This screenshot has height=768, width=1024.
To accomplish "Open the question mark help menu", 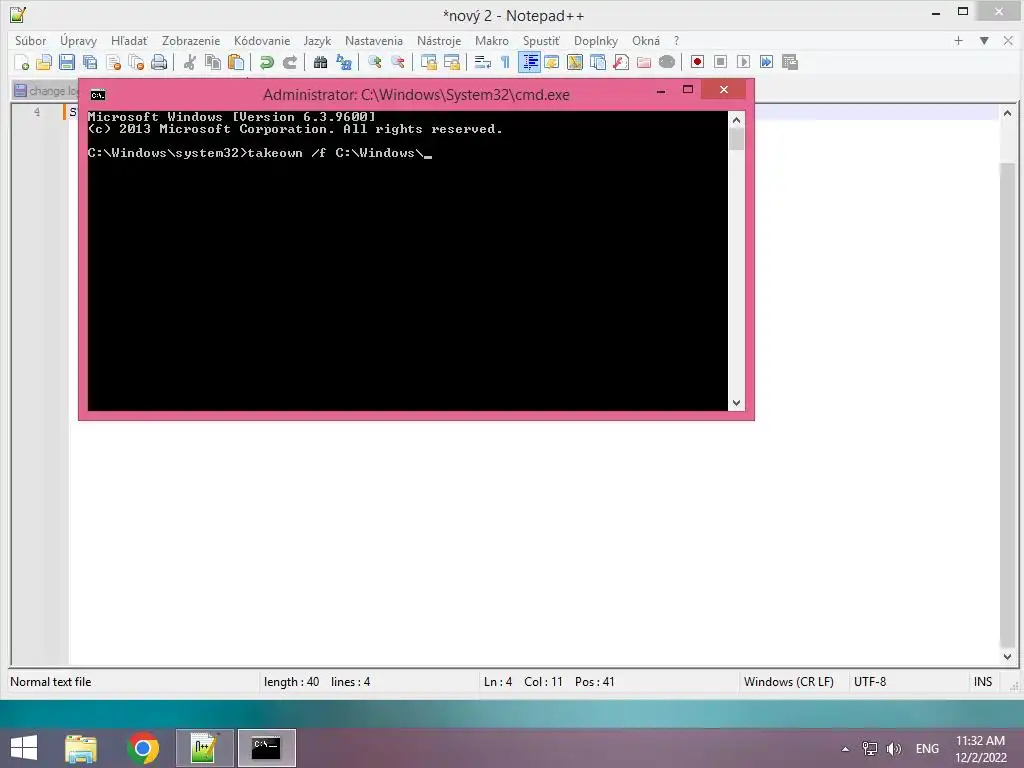I will pyautogui.click(x=677, y=40).
